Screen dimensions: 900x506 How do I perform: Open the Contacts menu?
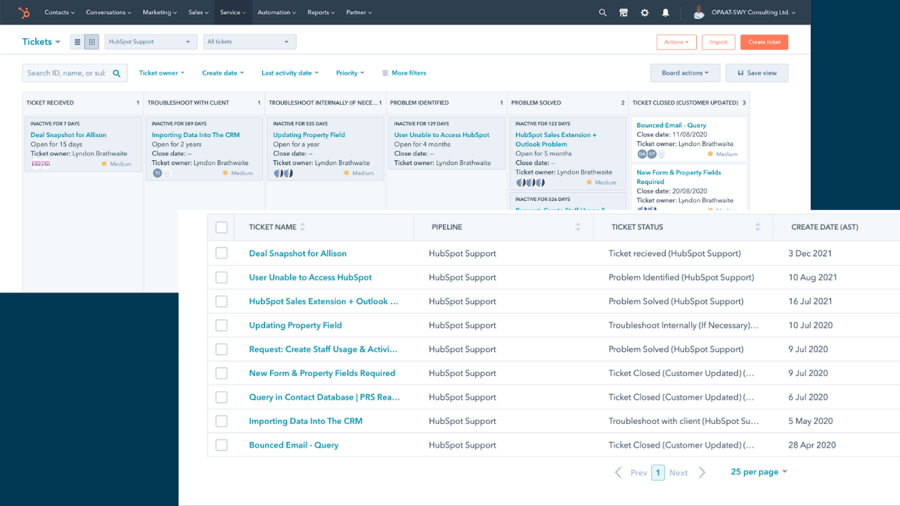[60, 12]
